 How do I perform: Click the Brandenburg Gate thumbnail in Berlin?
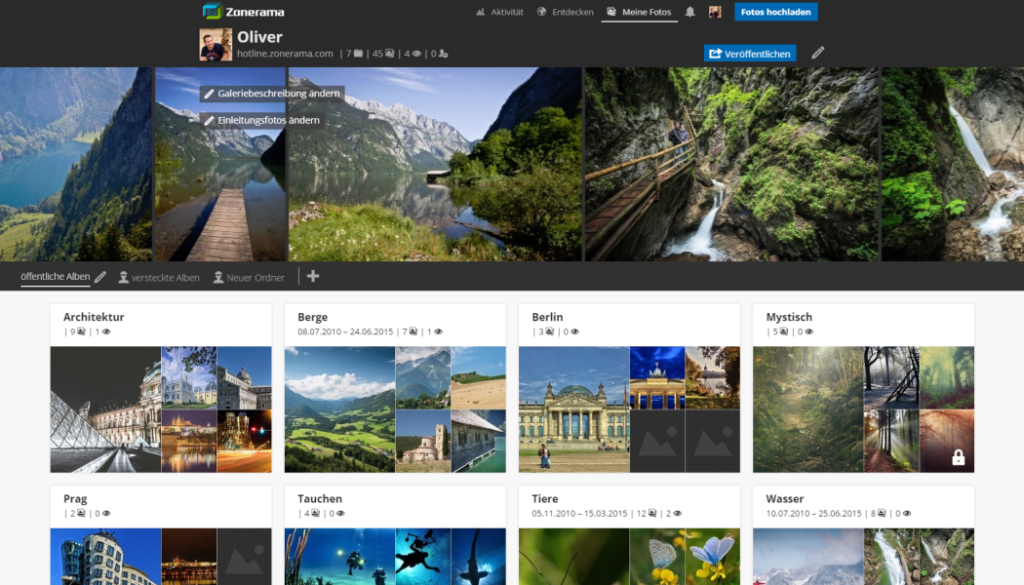pyautogui.click(x=657, y=377)
